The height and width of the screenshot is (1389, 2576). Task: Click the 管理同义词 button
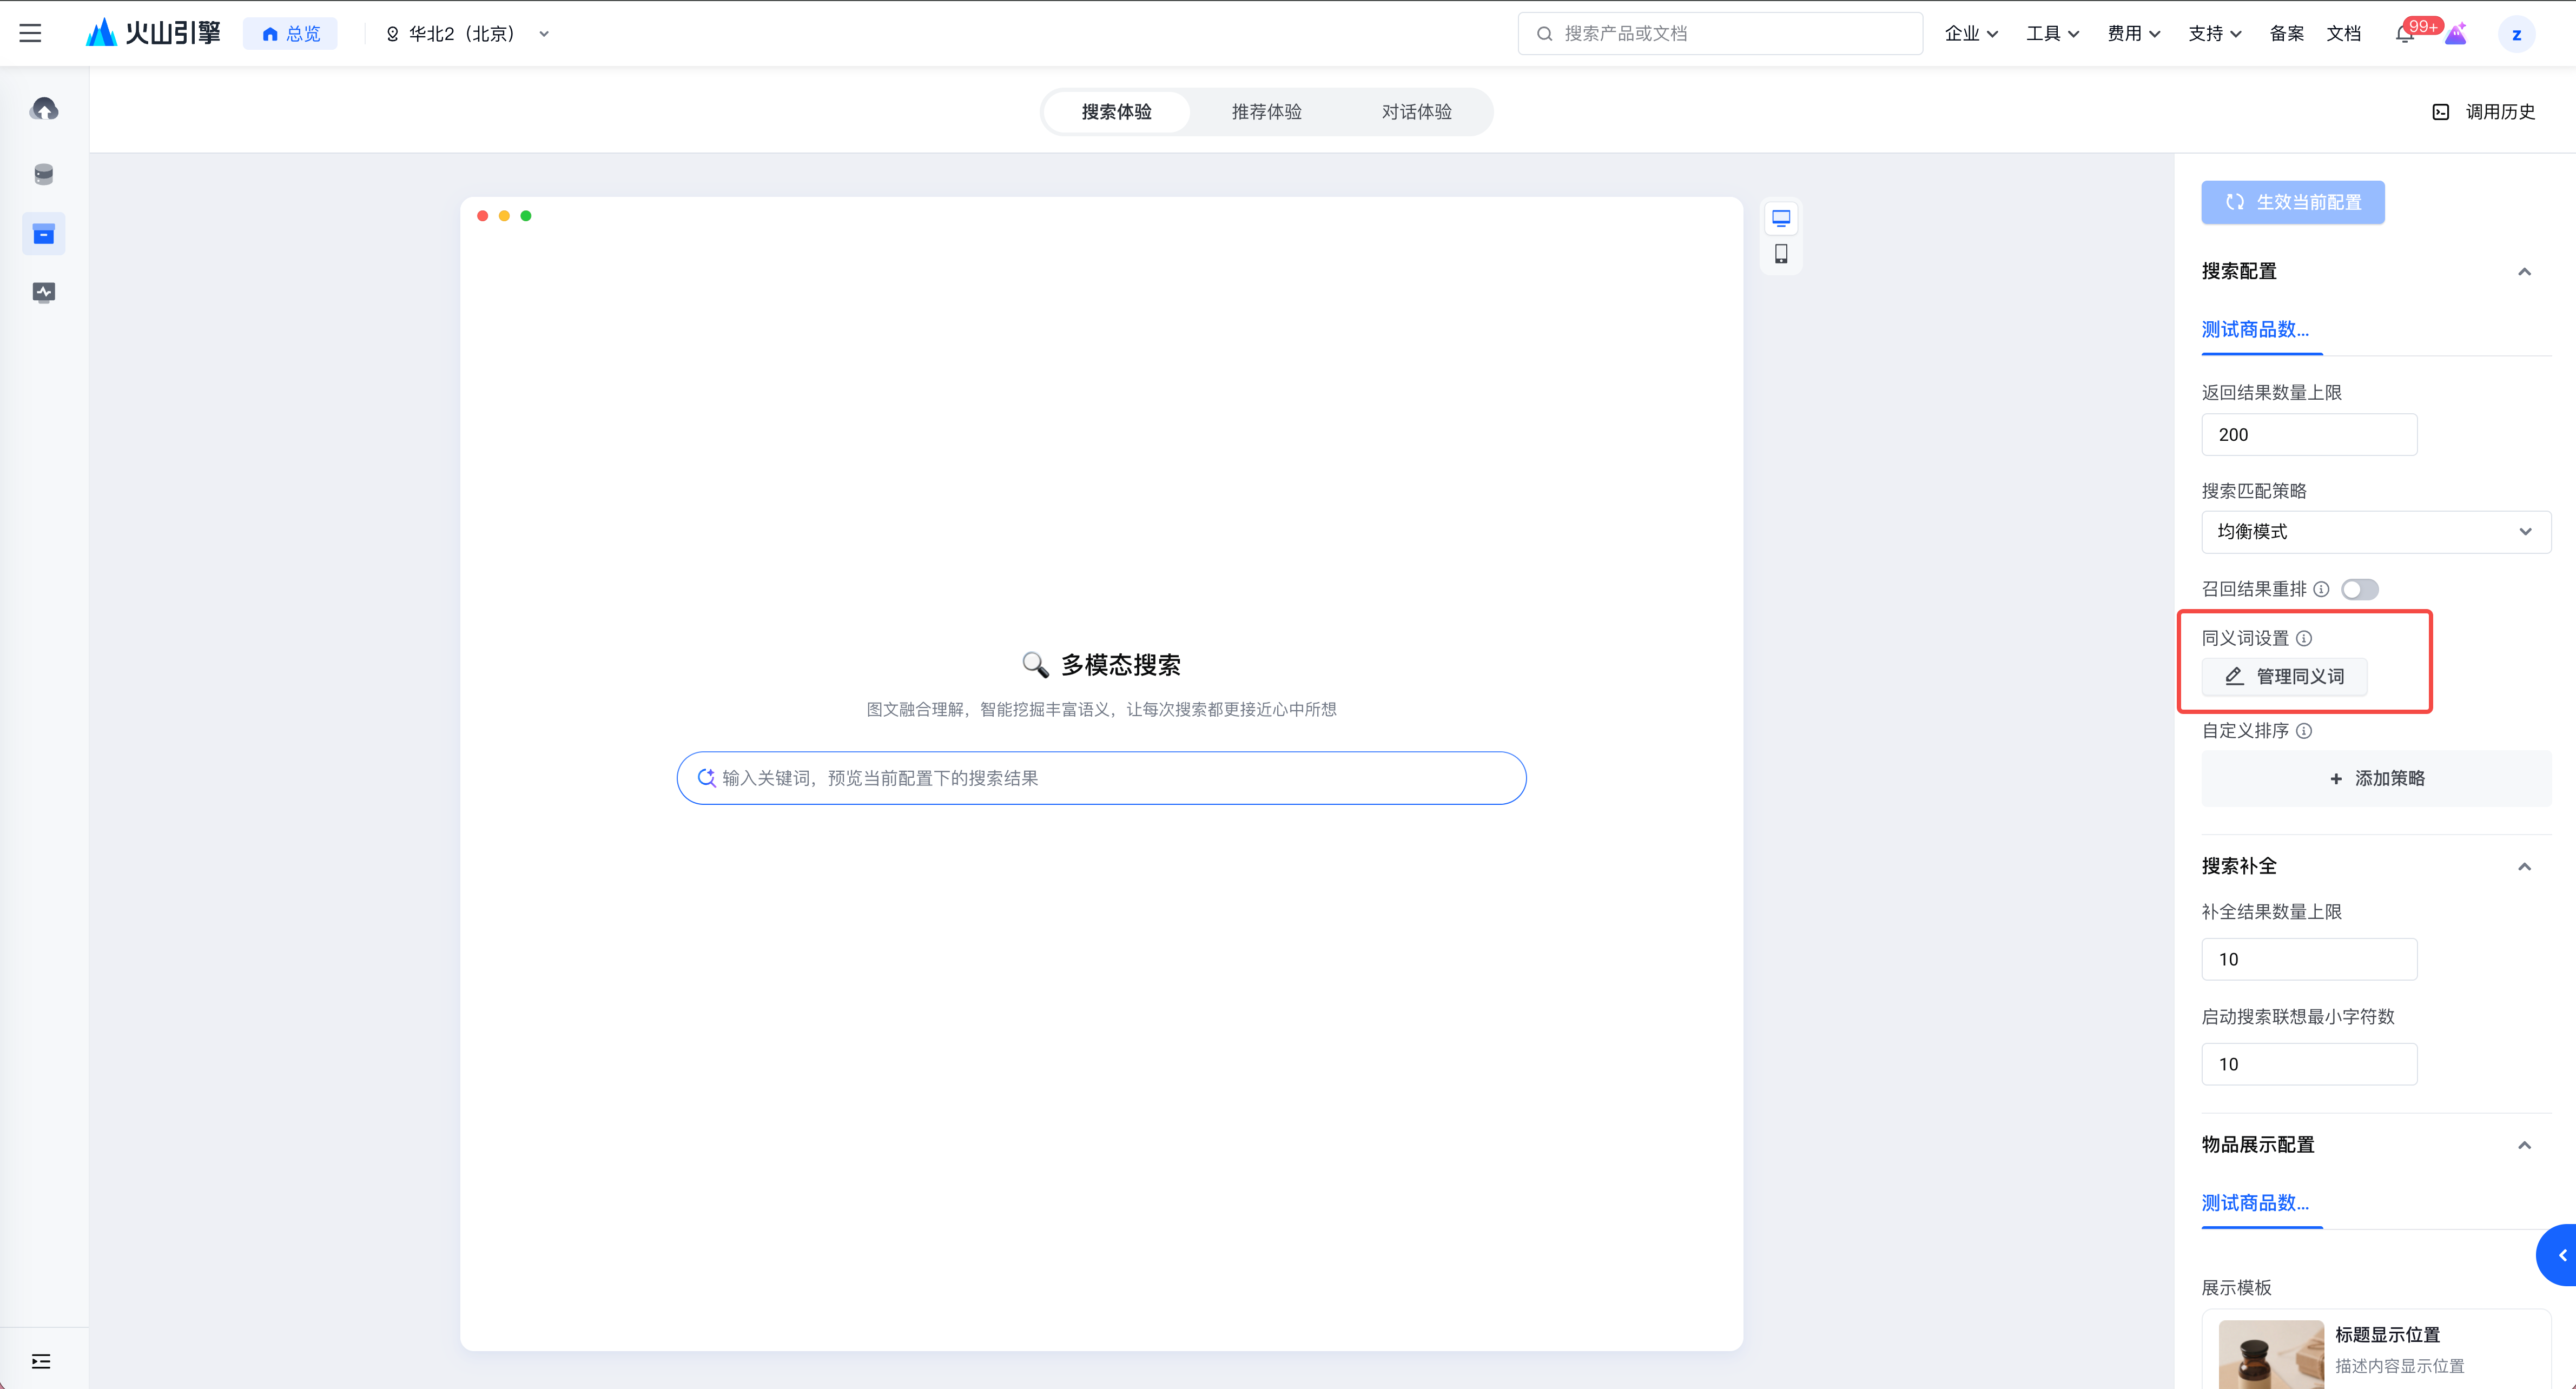tap(2284, 677)
